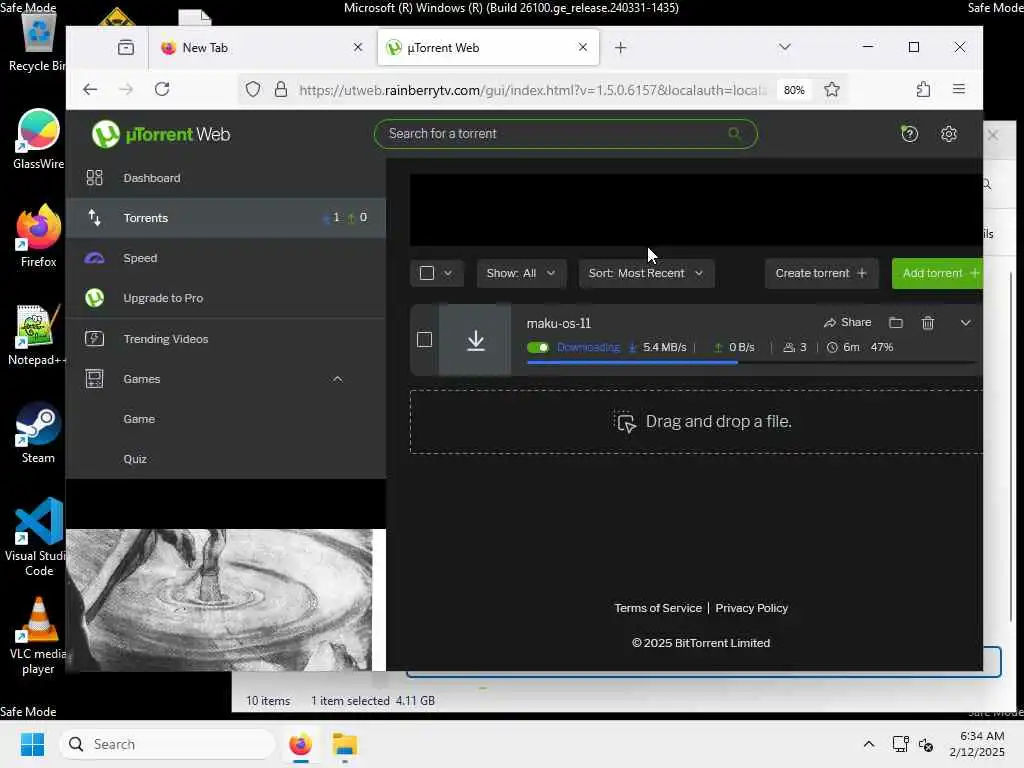Open Privacy Policy link
The width and height of the screenshot is (1024, 768).
(x=752, y=608)
